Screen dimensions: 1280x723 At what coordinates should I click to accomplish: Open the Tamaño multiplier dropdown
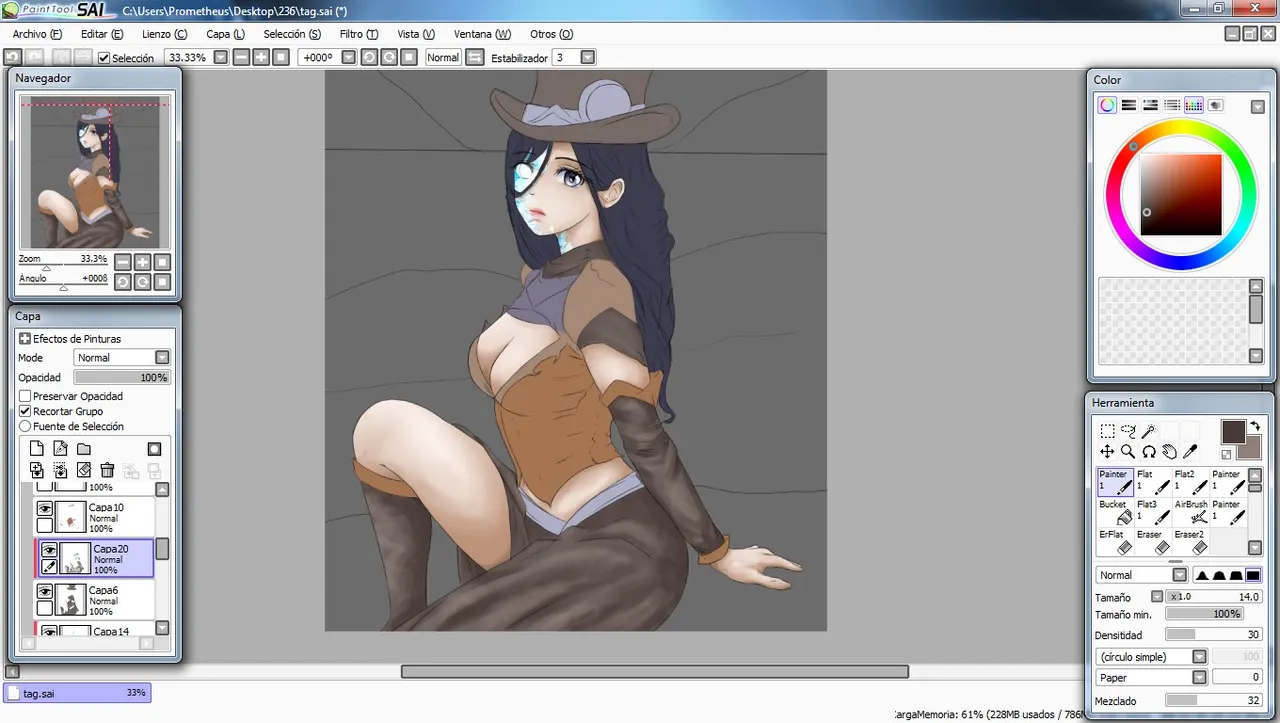click(1157, 597)
